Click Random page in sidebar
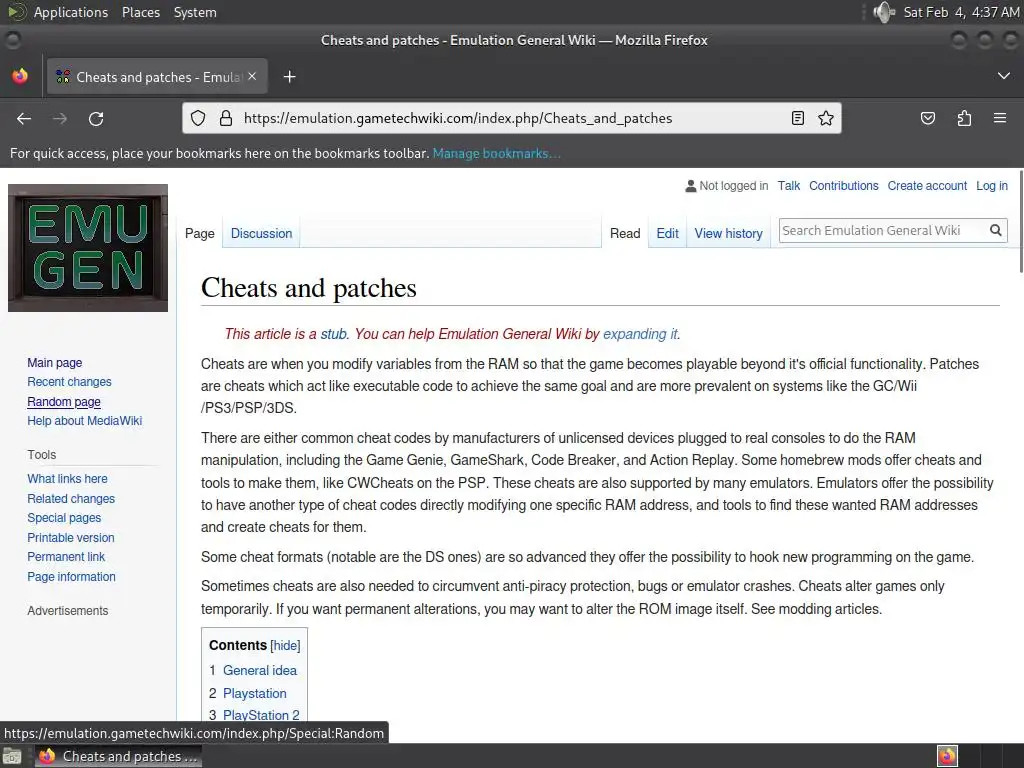This screenshot has width=1024, height=768. click(x=64, y=402)
